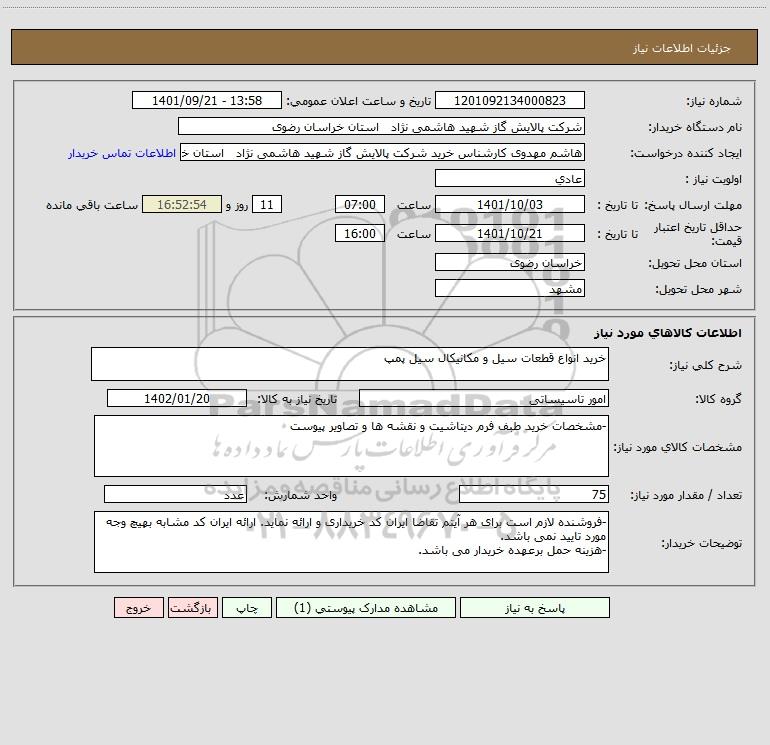Click buyer organization name field

tap(381, 126)
